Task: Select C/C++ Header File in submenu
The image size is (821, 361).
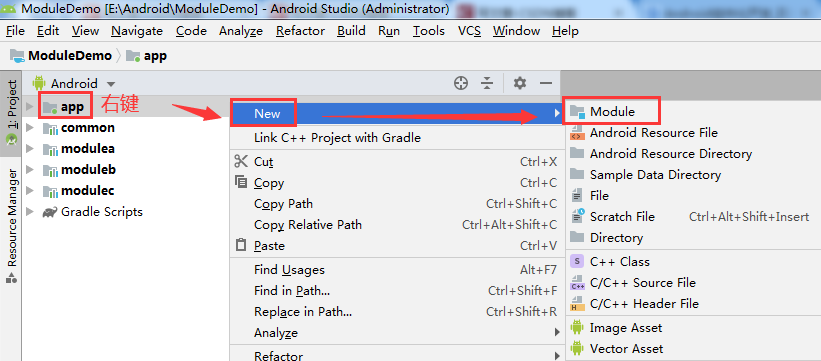Action: pos(693,303)
